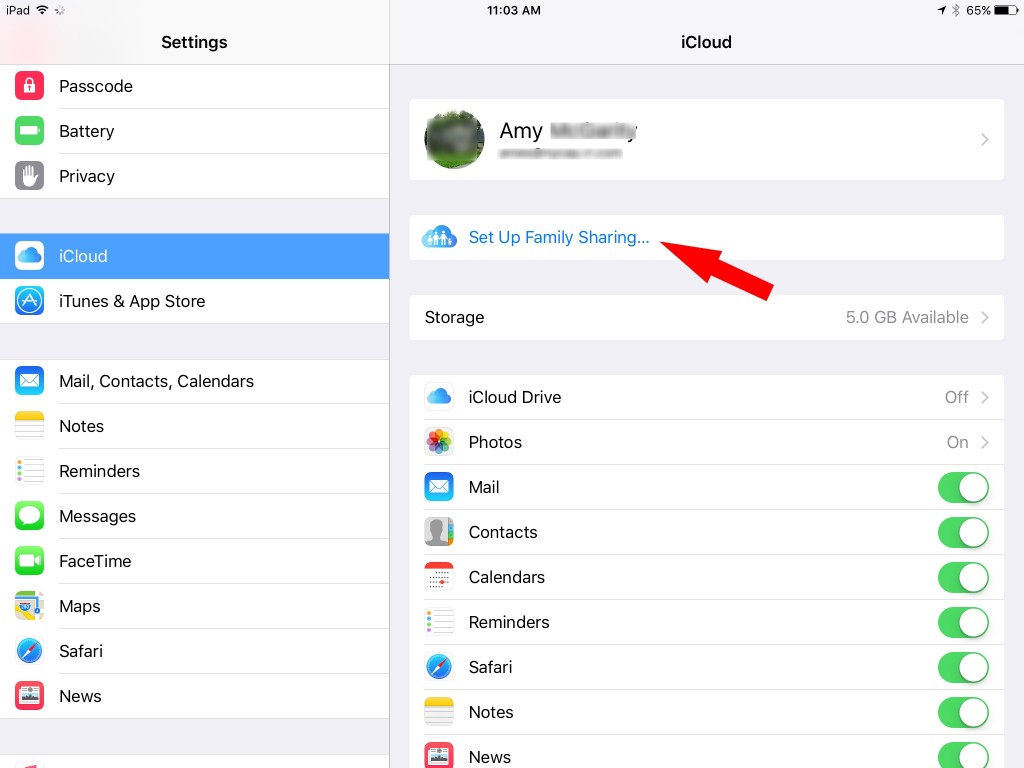Open Maps settings label

pos(80,606)
